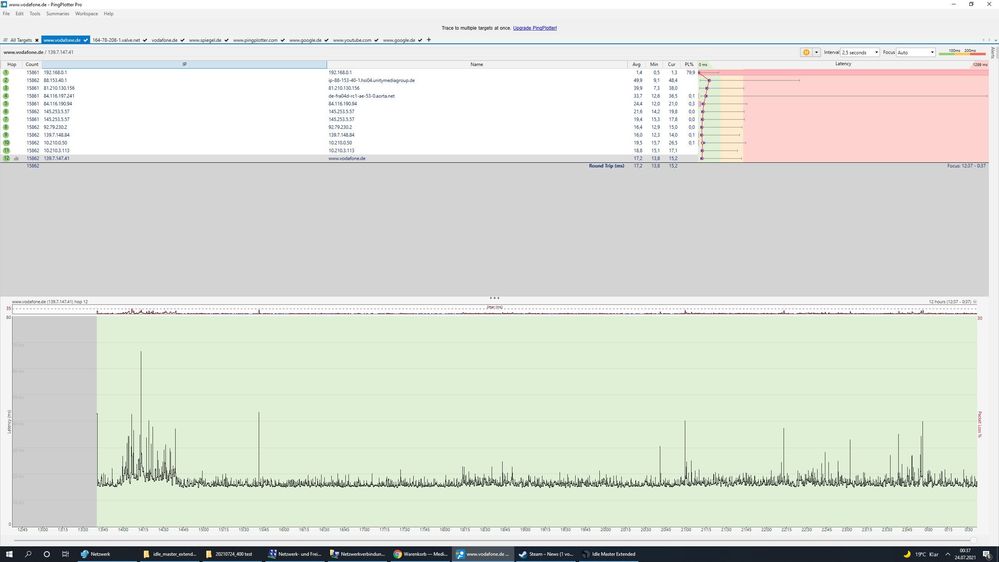Open the Help menu
Image resolution: width=999 pixels, height=562 pixels.
[x=108, y=13]
